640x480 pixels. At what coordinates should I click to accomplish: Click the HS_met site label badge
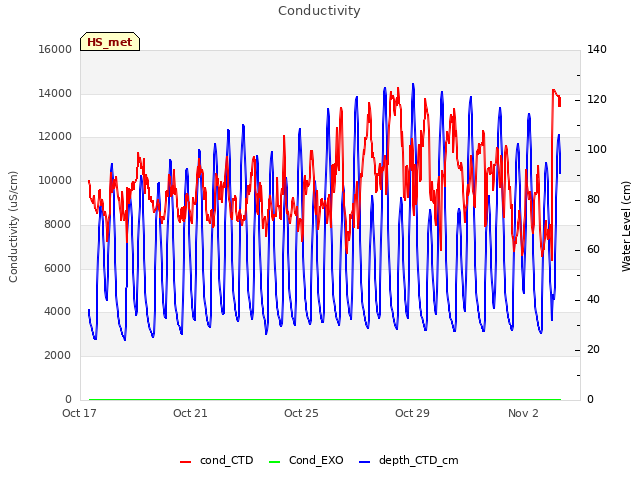(110, 42)
